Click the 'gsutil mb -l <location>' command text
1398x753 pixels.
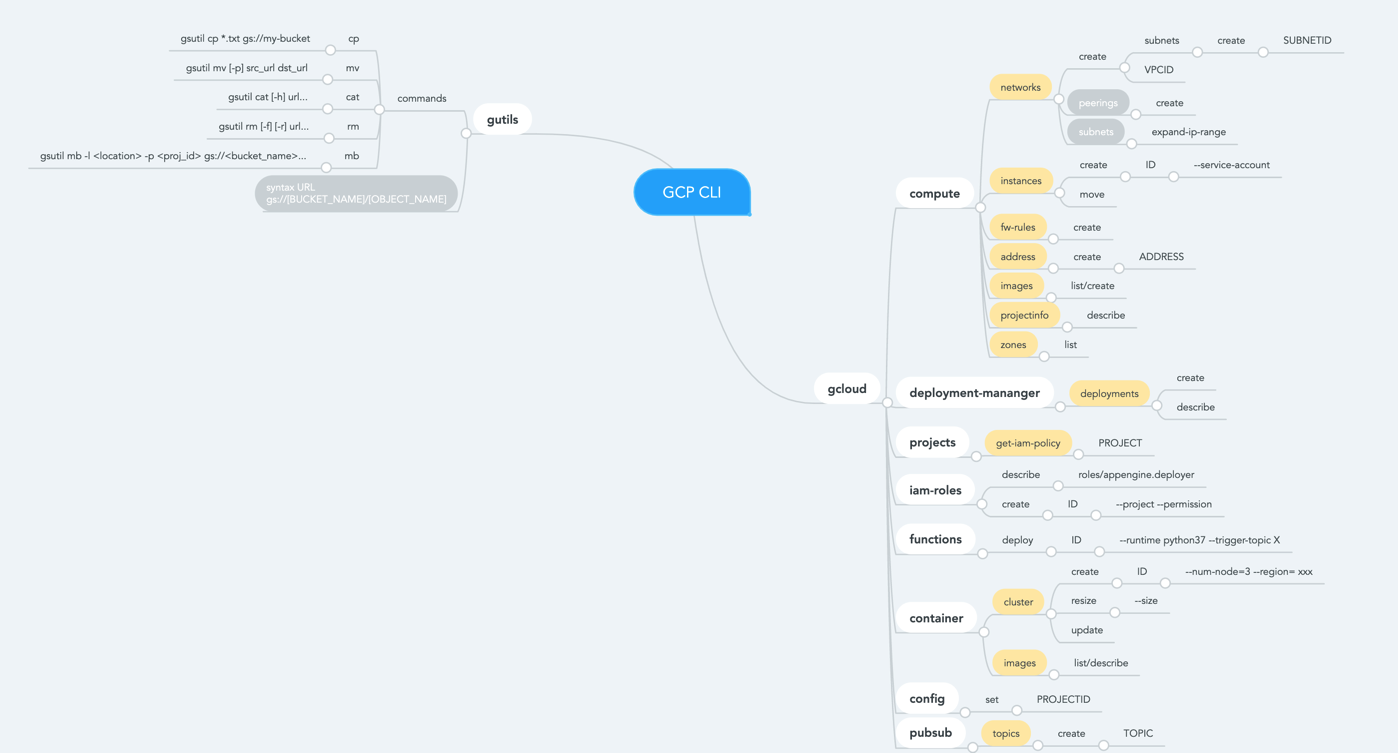(173, 156)
